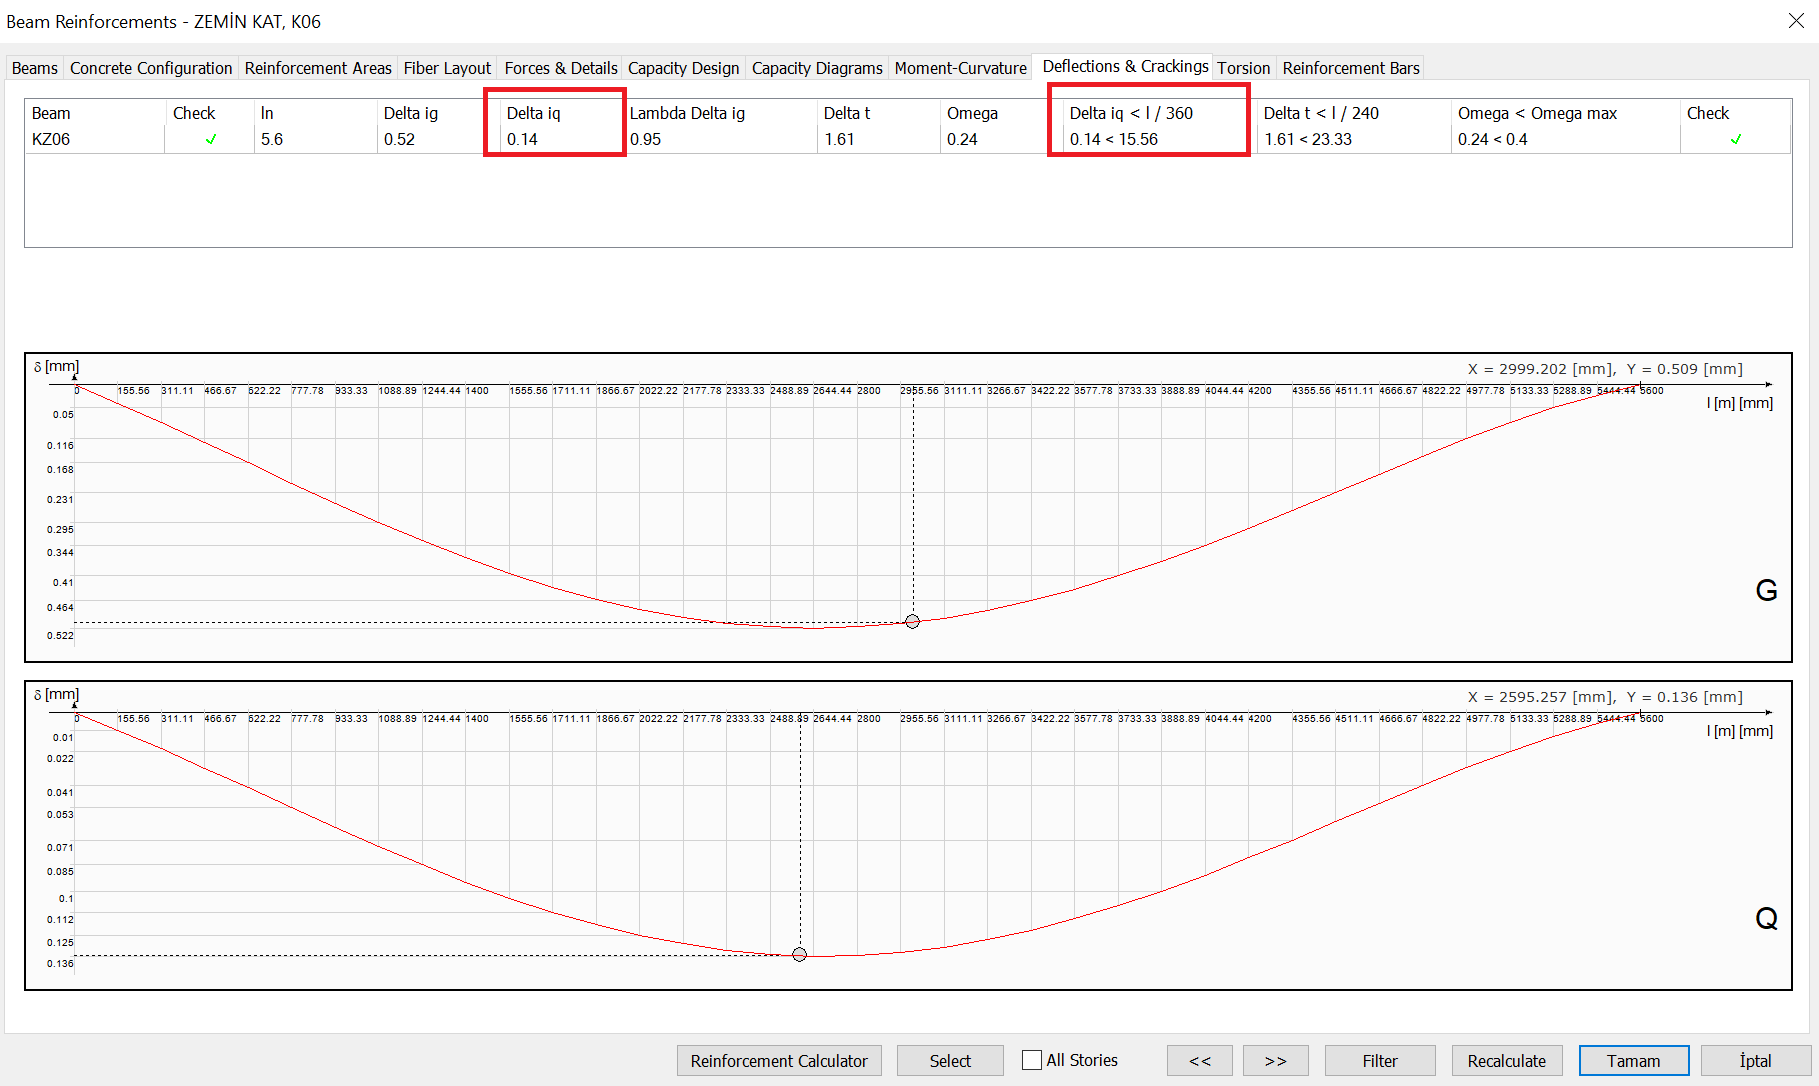Open the Moment-Curvature tab
The width and height of the screenshot is (1819, 1086).
point(960,67)
